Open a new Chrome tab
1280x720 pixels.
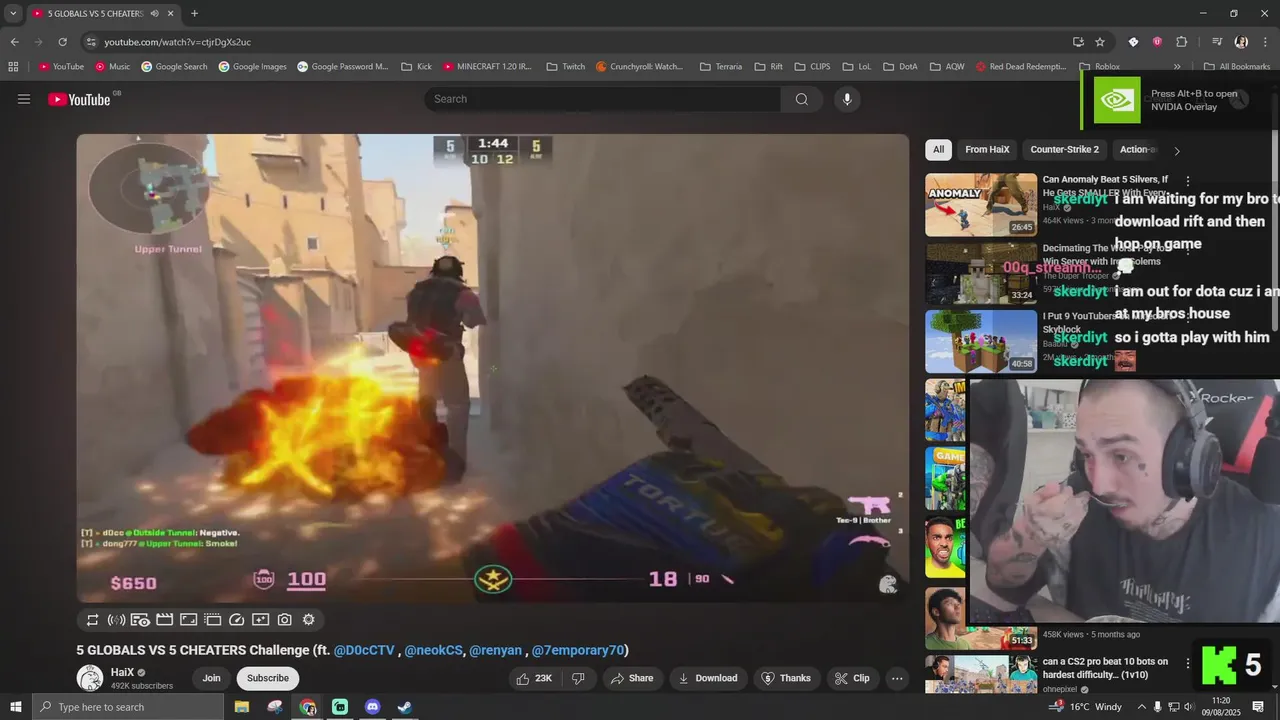194,13
